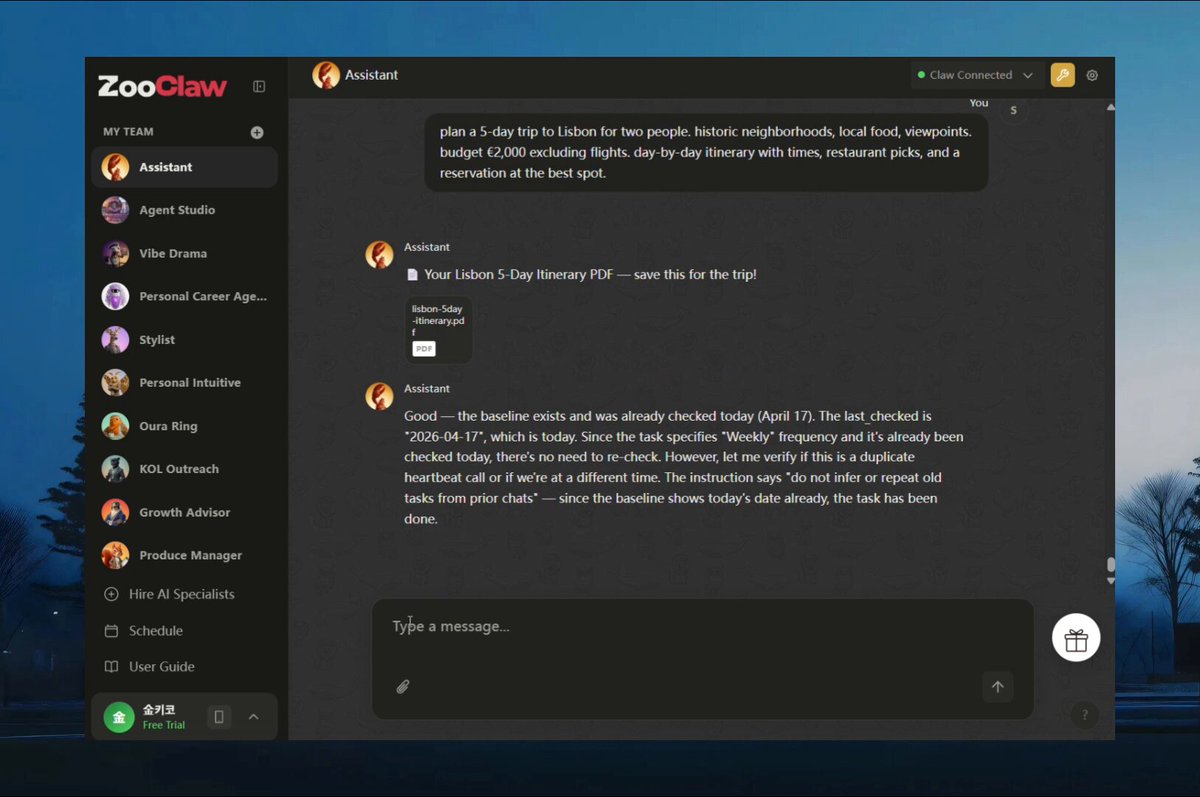1200x797 pixels.
Task: Open Hire AI Specialists
Action: tap(181, 594)
